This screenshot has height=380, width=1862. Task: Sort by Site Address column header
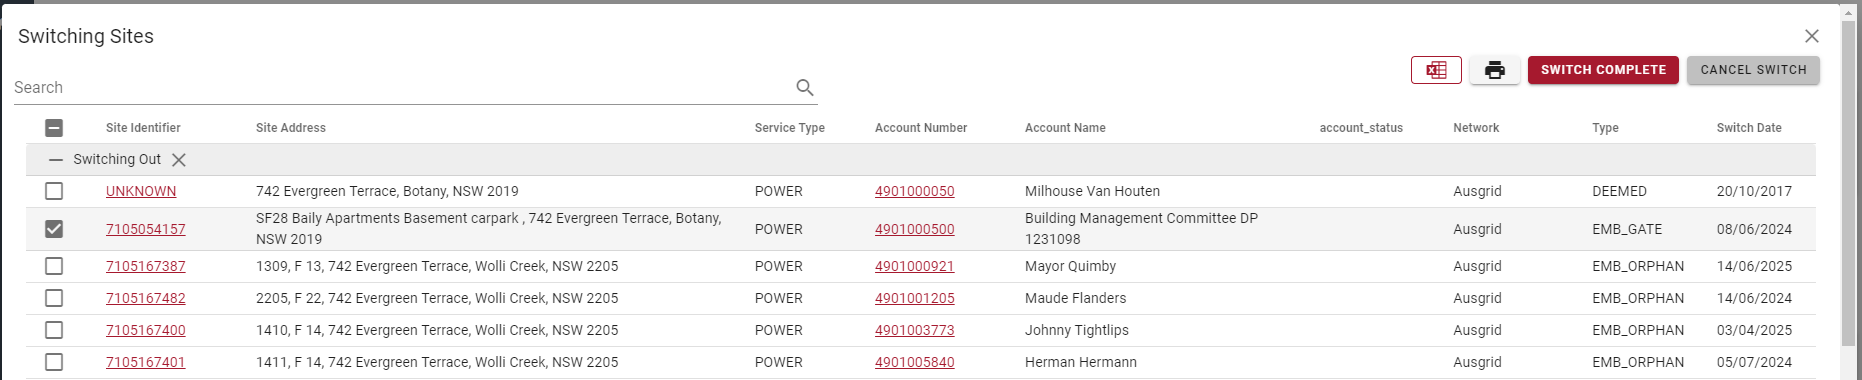pyautogui.click(x=291, y=128)
